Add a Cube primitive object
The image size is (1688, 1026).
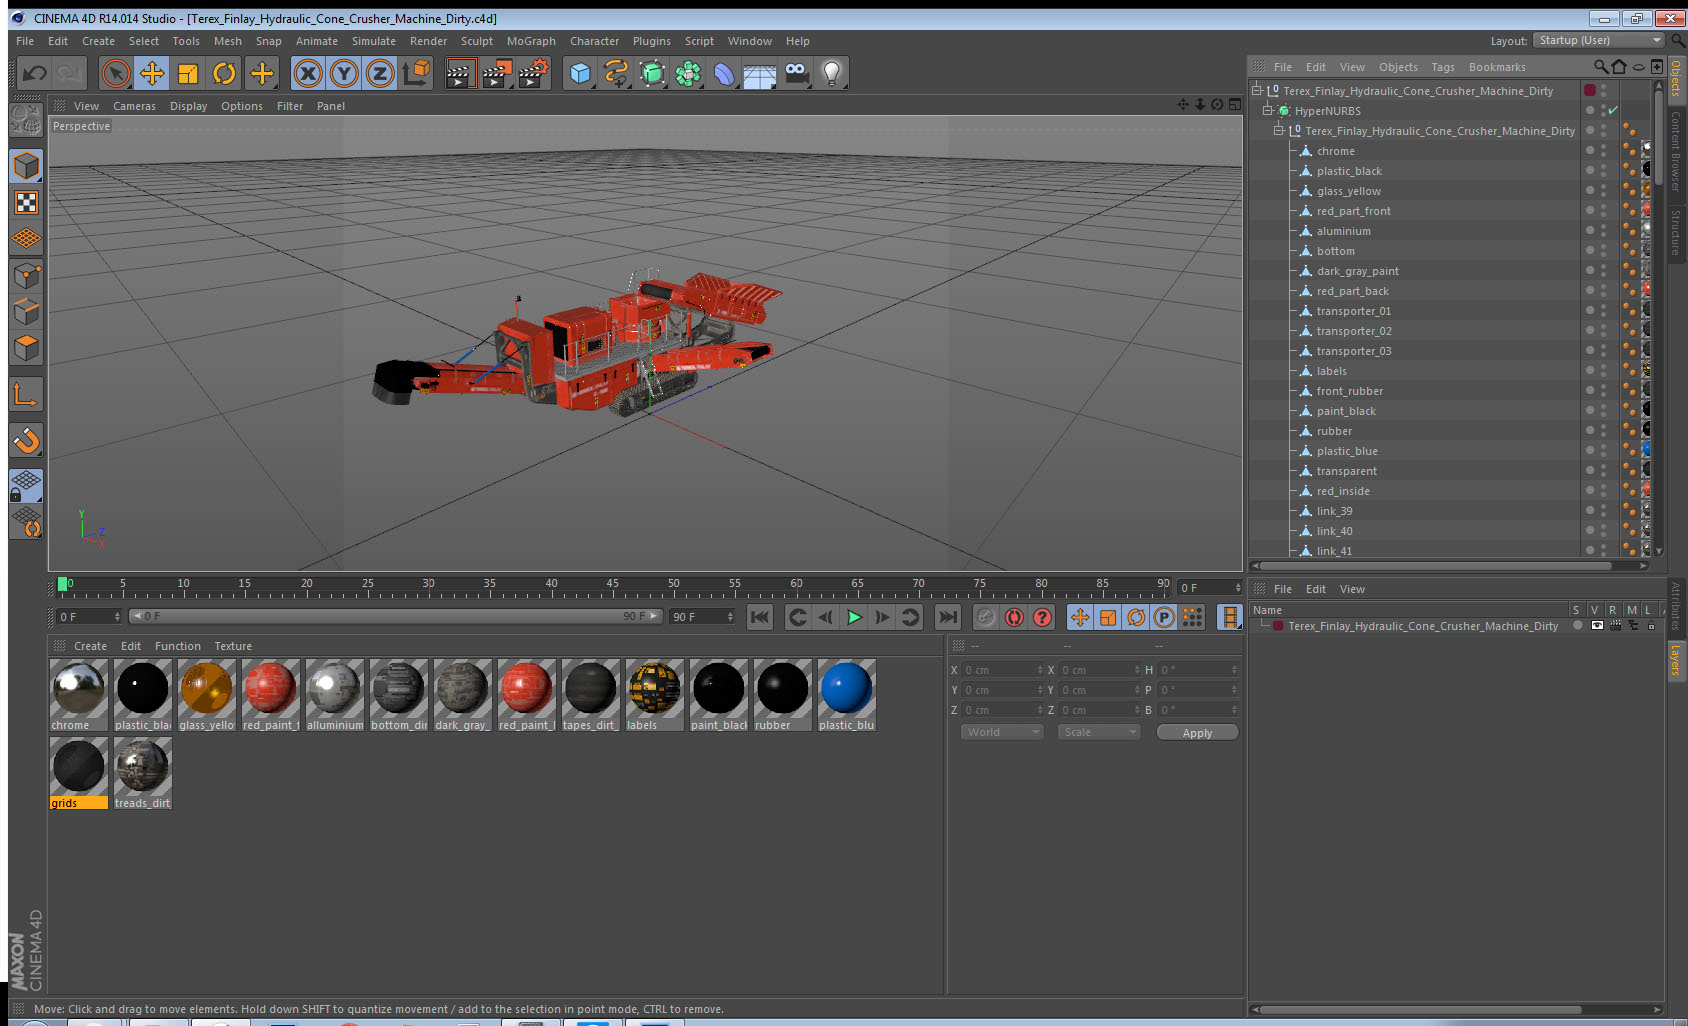tap(580, 73)
